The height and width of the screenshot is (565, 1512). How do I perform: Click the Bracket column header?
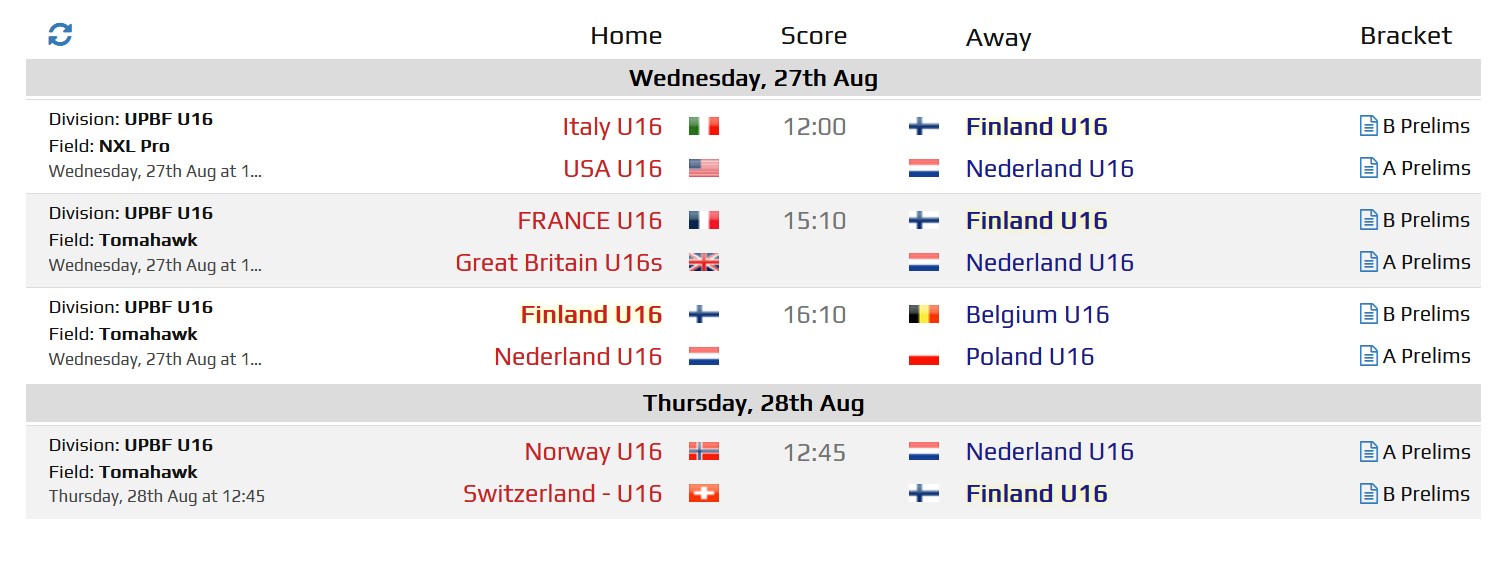1406,36
